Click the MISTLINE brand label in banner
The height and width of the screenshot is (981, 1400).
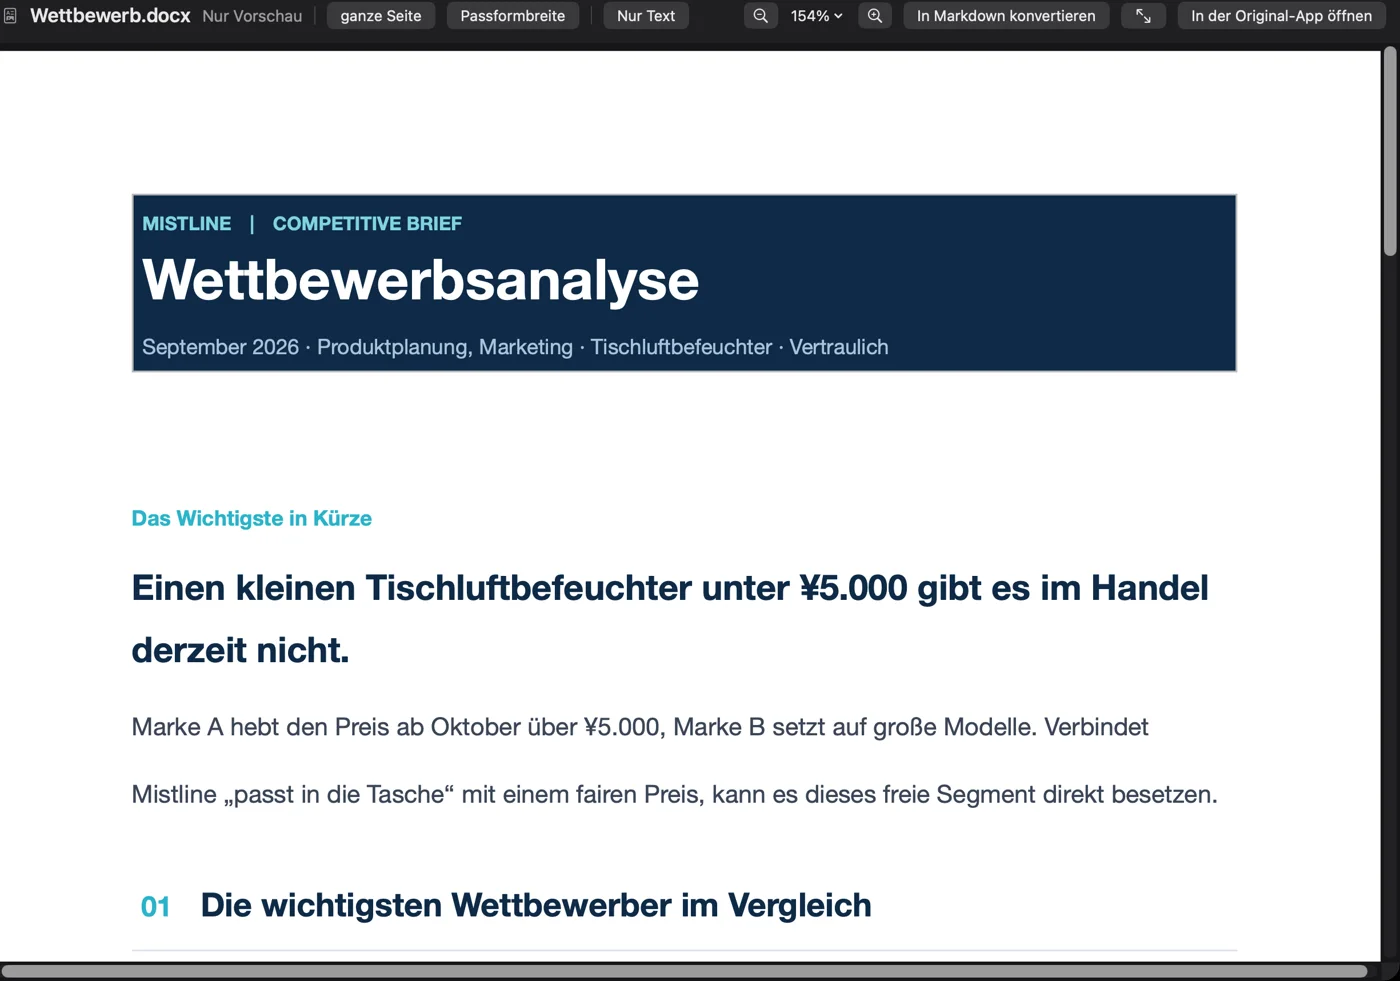[x=187, y=224]
